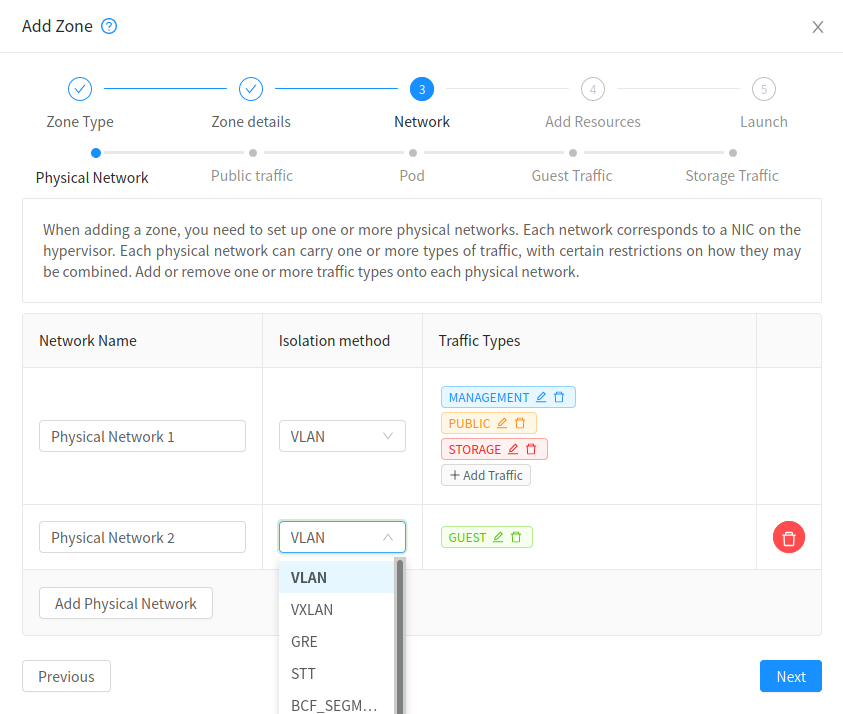The width and height of the screenshot is (843, 714).
Task: Click the Network step circle numbered 3
Action: tap(421, 89)
